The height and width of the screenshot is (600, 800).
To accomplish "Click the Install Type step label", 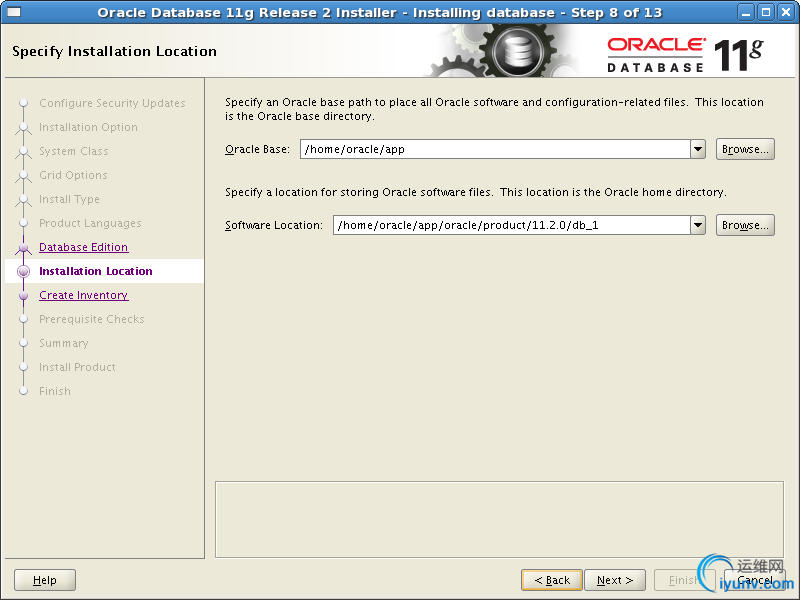I will [69, 199].
